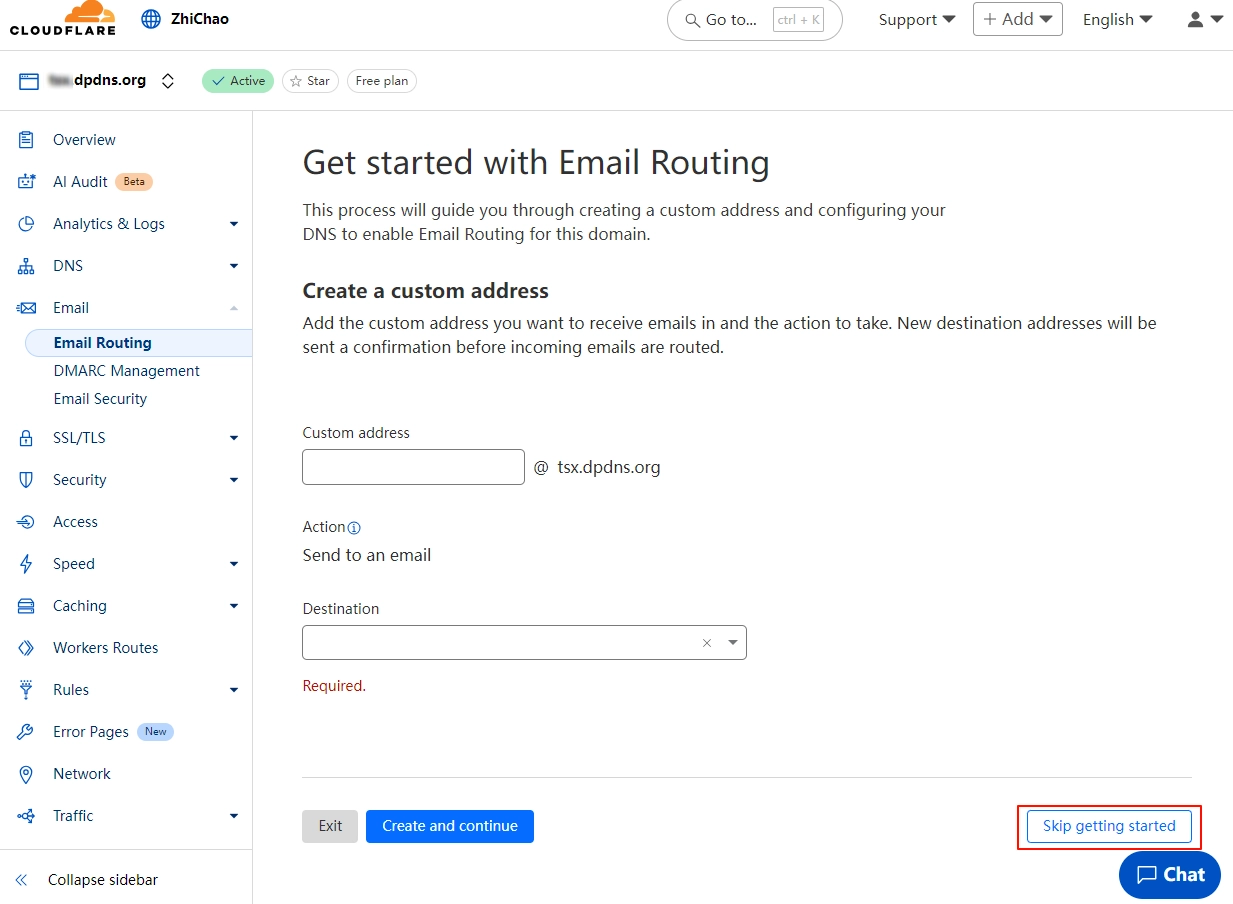Open SSL/TLS via the padlock icon
The height and width of the screenshot is (904, 1233).
click(x=27, y=437)
